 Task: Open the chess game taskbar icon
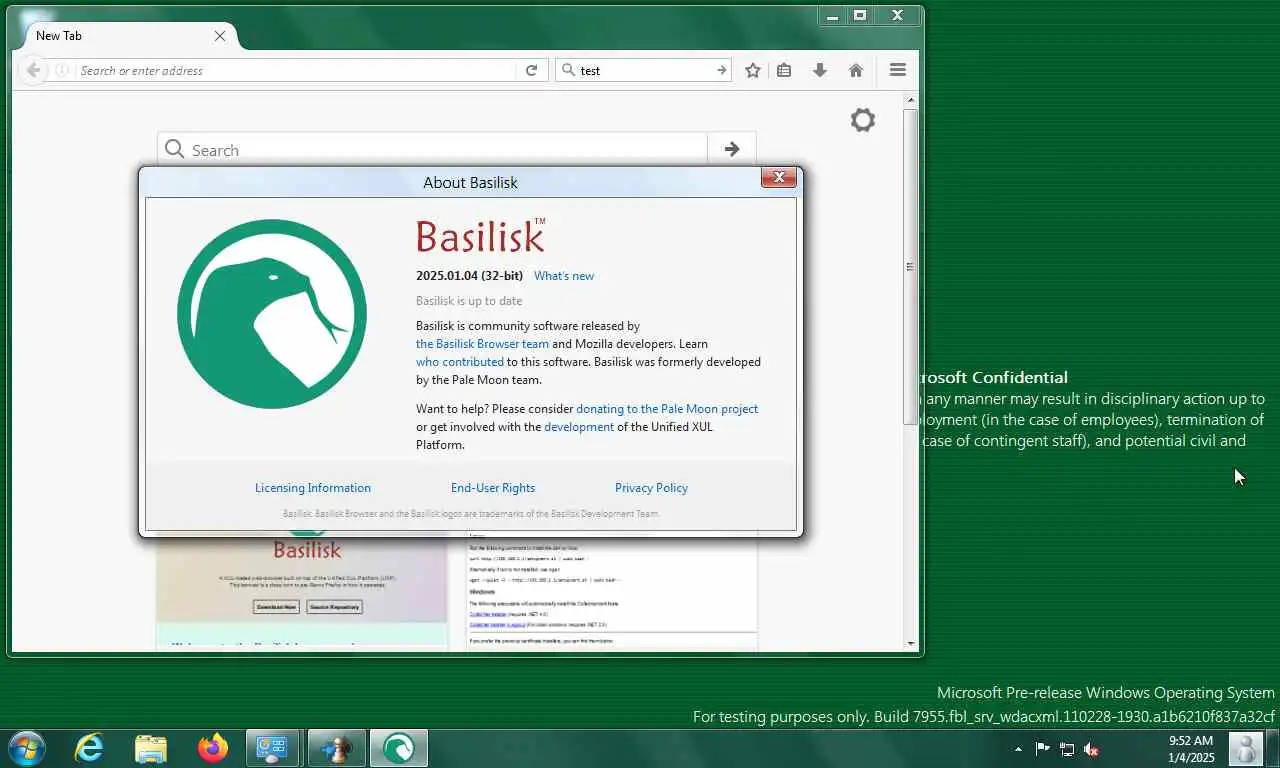click(x=337, y=748)
